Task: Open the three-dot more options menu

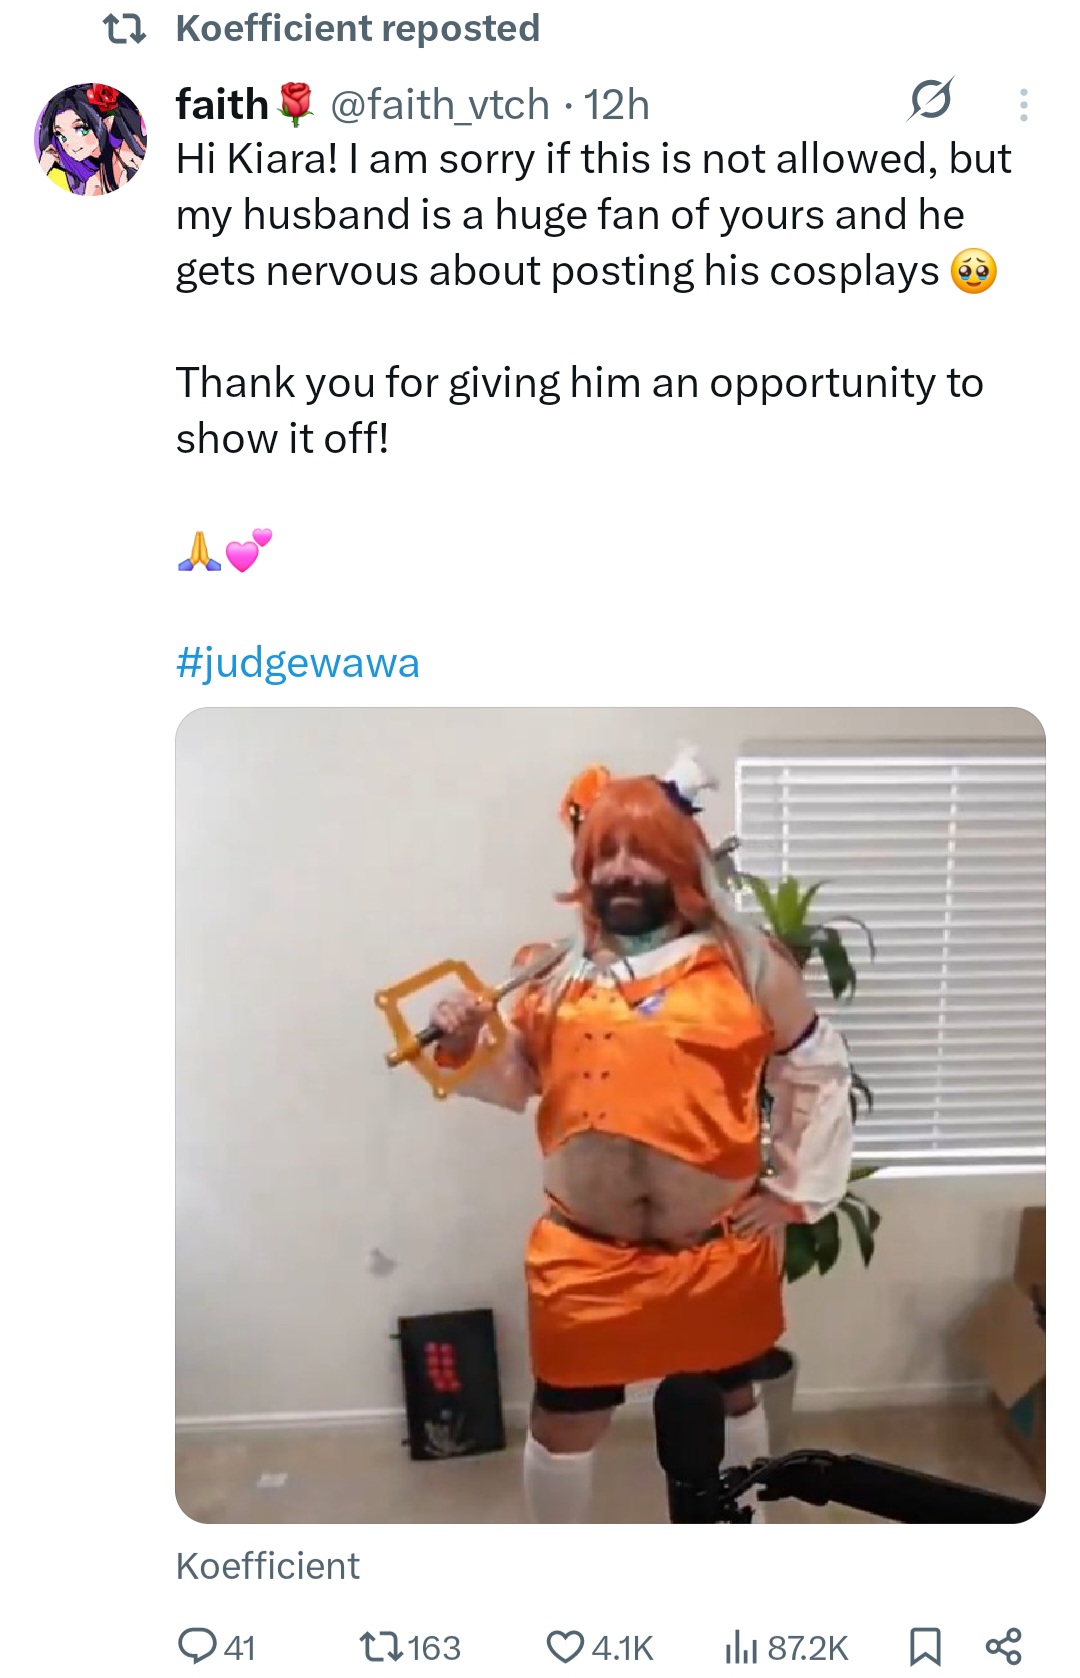Action: (1023, 104)
